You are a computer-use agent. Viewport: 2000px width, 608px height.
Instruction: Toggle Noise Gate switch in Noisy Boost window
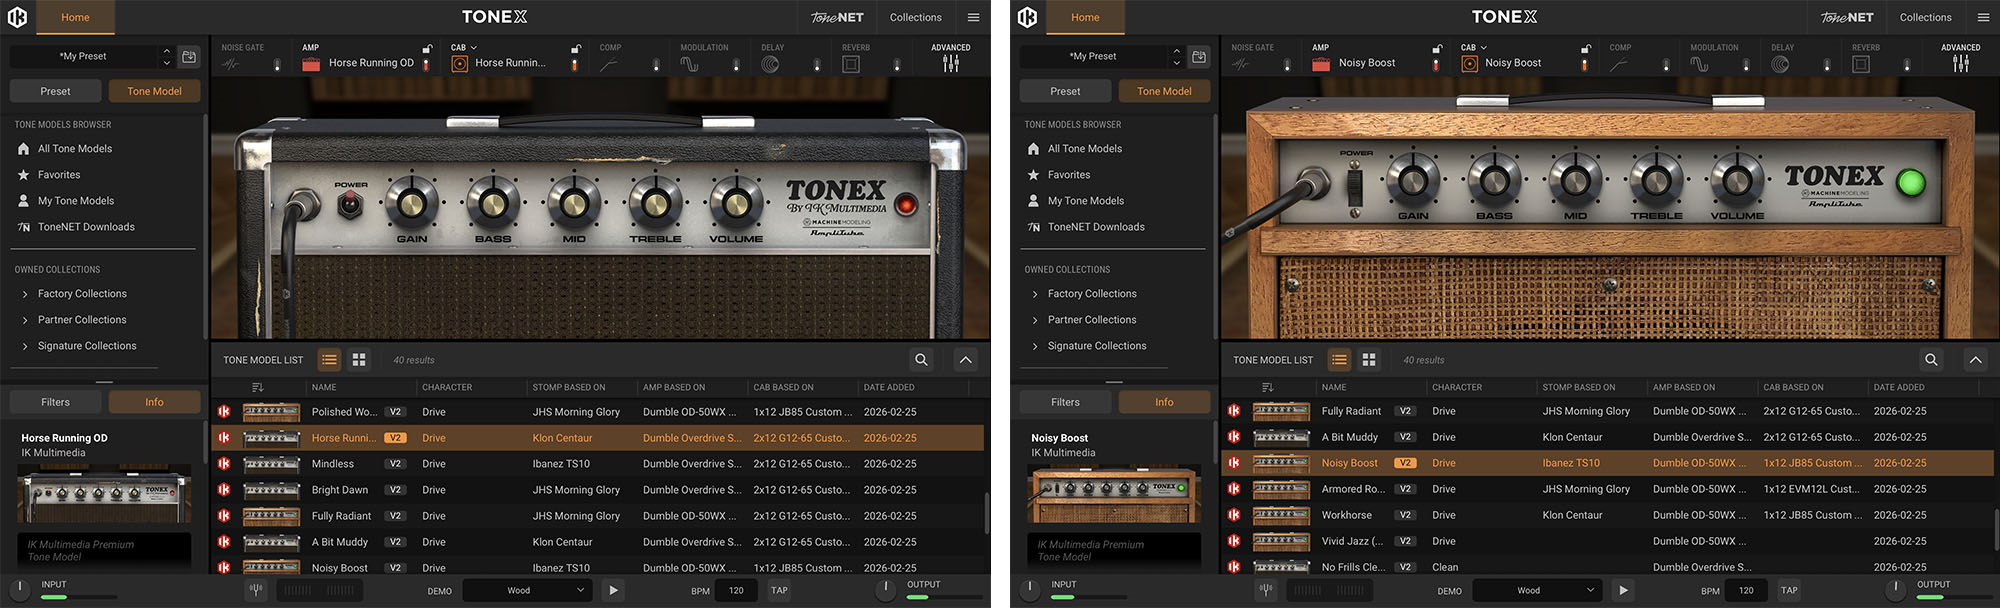point(1287,65)
